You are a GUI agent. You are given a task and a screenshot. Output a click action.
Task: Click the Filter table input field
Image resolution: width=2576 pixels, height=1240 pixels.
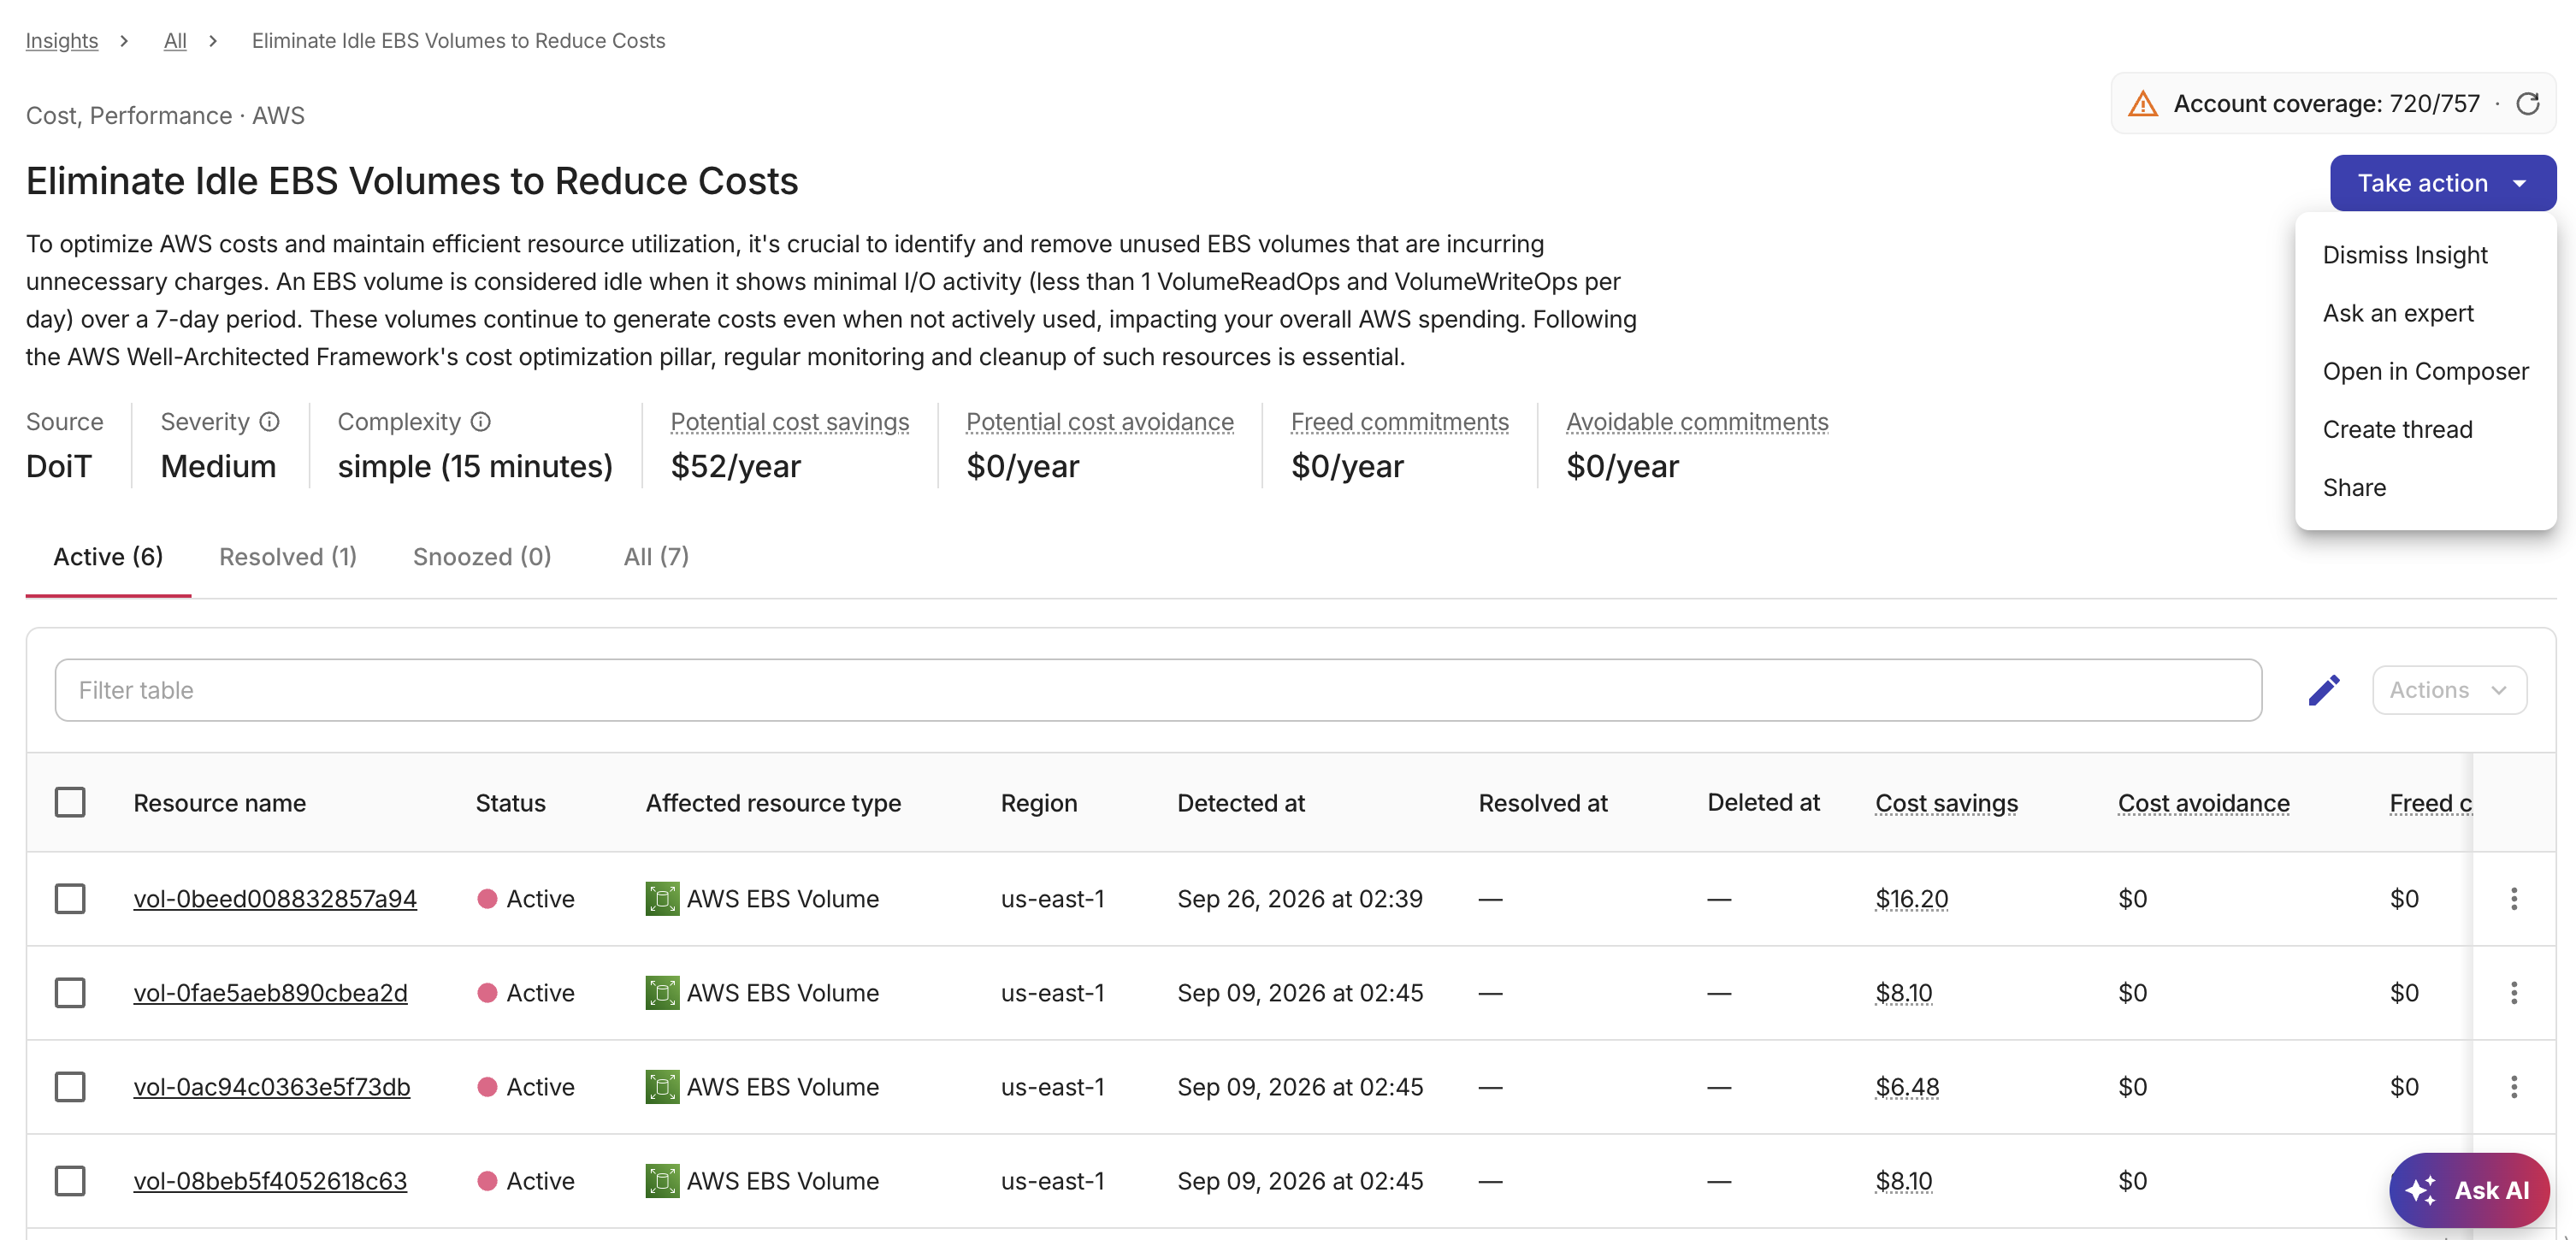(x=1158, y=690)
